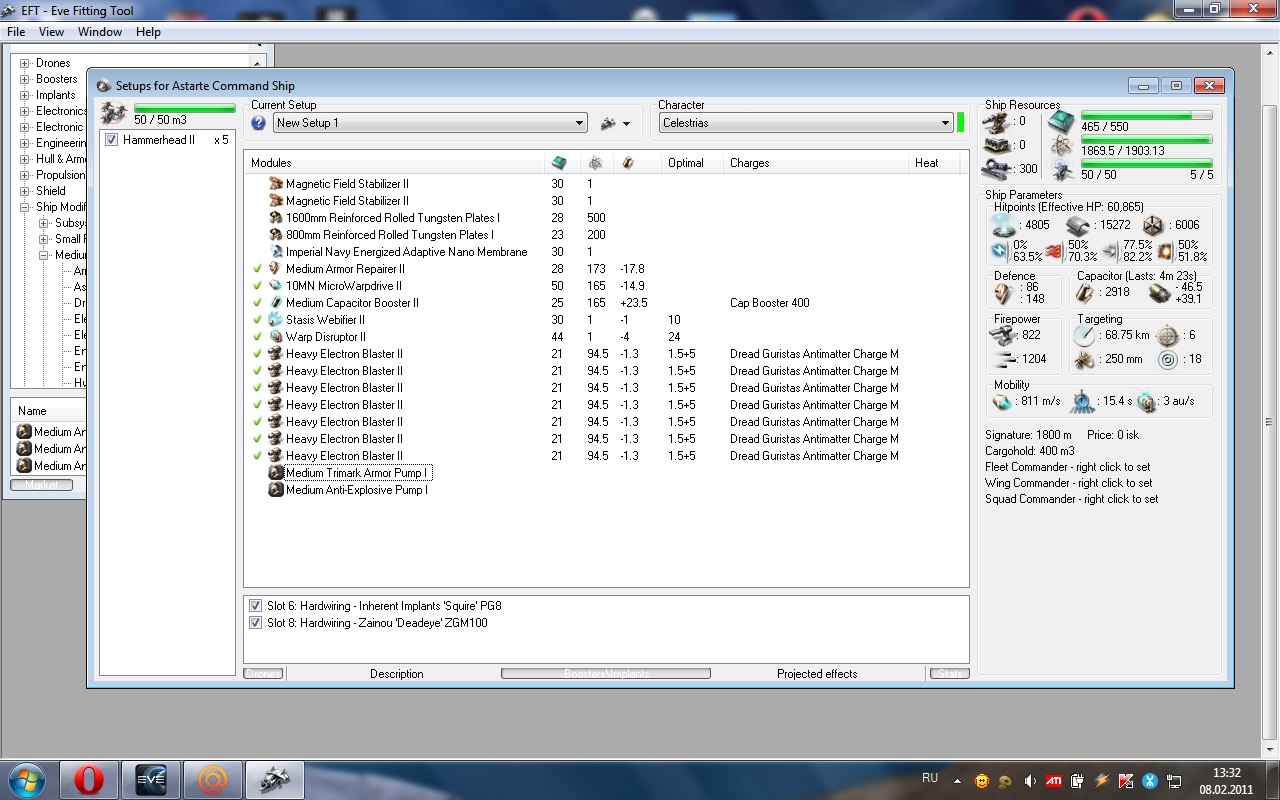This screenshot has width=1280, height=800.
Task: Click the powergrid icon beside 1869.5 / 1903.13
Action: click(1061, 147)
